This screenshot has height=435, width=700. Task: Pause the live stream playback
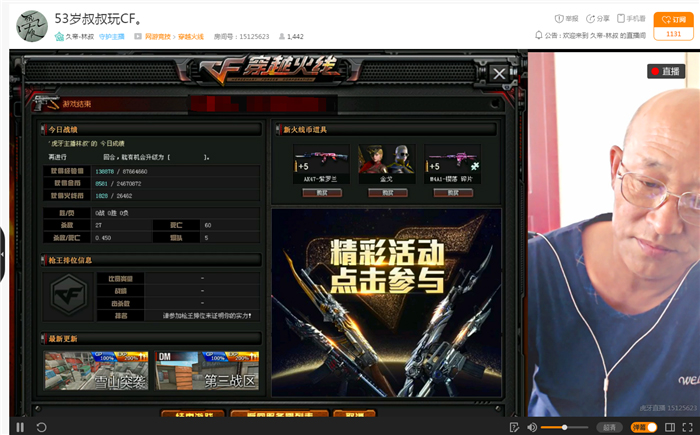(x=20, y=427)
